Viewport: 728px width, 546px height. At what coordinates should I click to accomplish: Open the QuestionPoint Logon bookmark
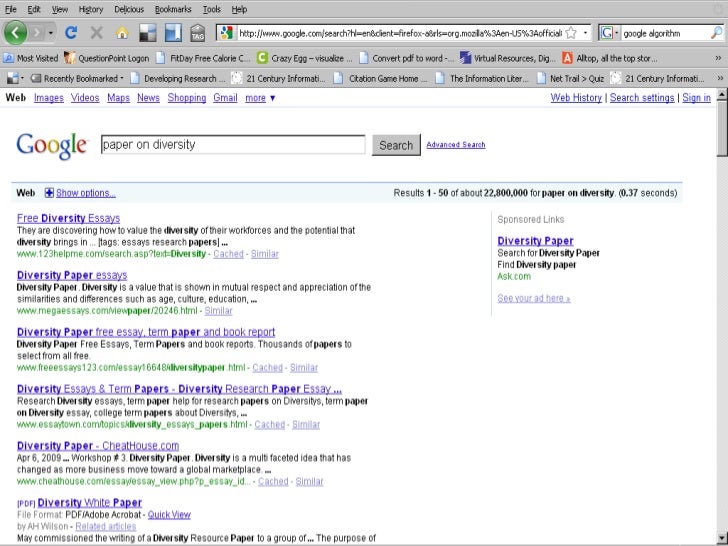pos(107,58)
